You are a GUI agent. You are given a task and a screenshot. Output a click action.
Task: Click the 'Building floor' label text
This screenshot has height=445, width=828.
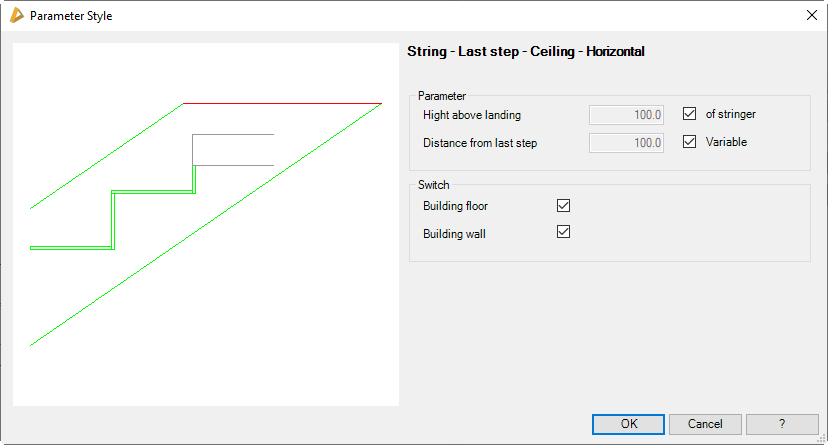[456, 206]
